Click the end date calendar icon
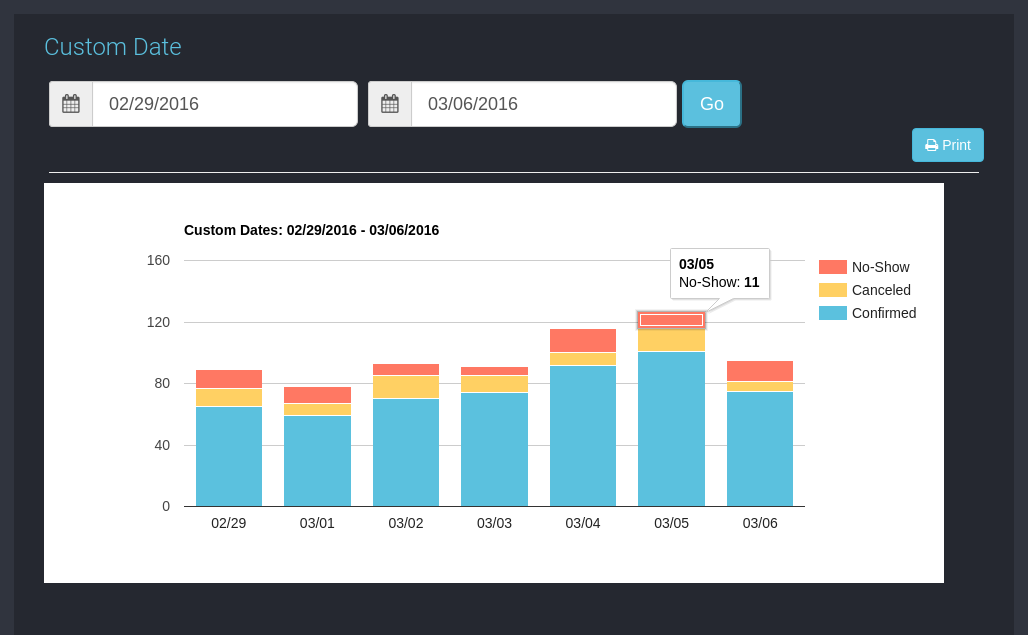Viewport: 1028px width, 635px height. pyautogui.click(x=390, y=104)
